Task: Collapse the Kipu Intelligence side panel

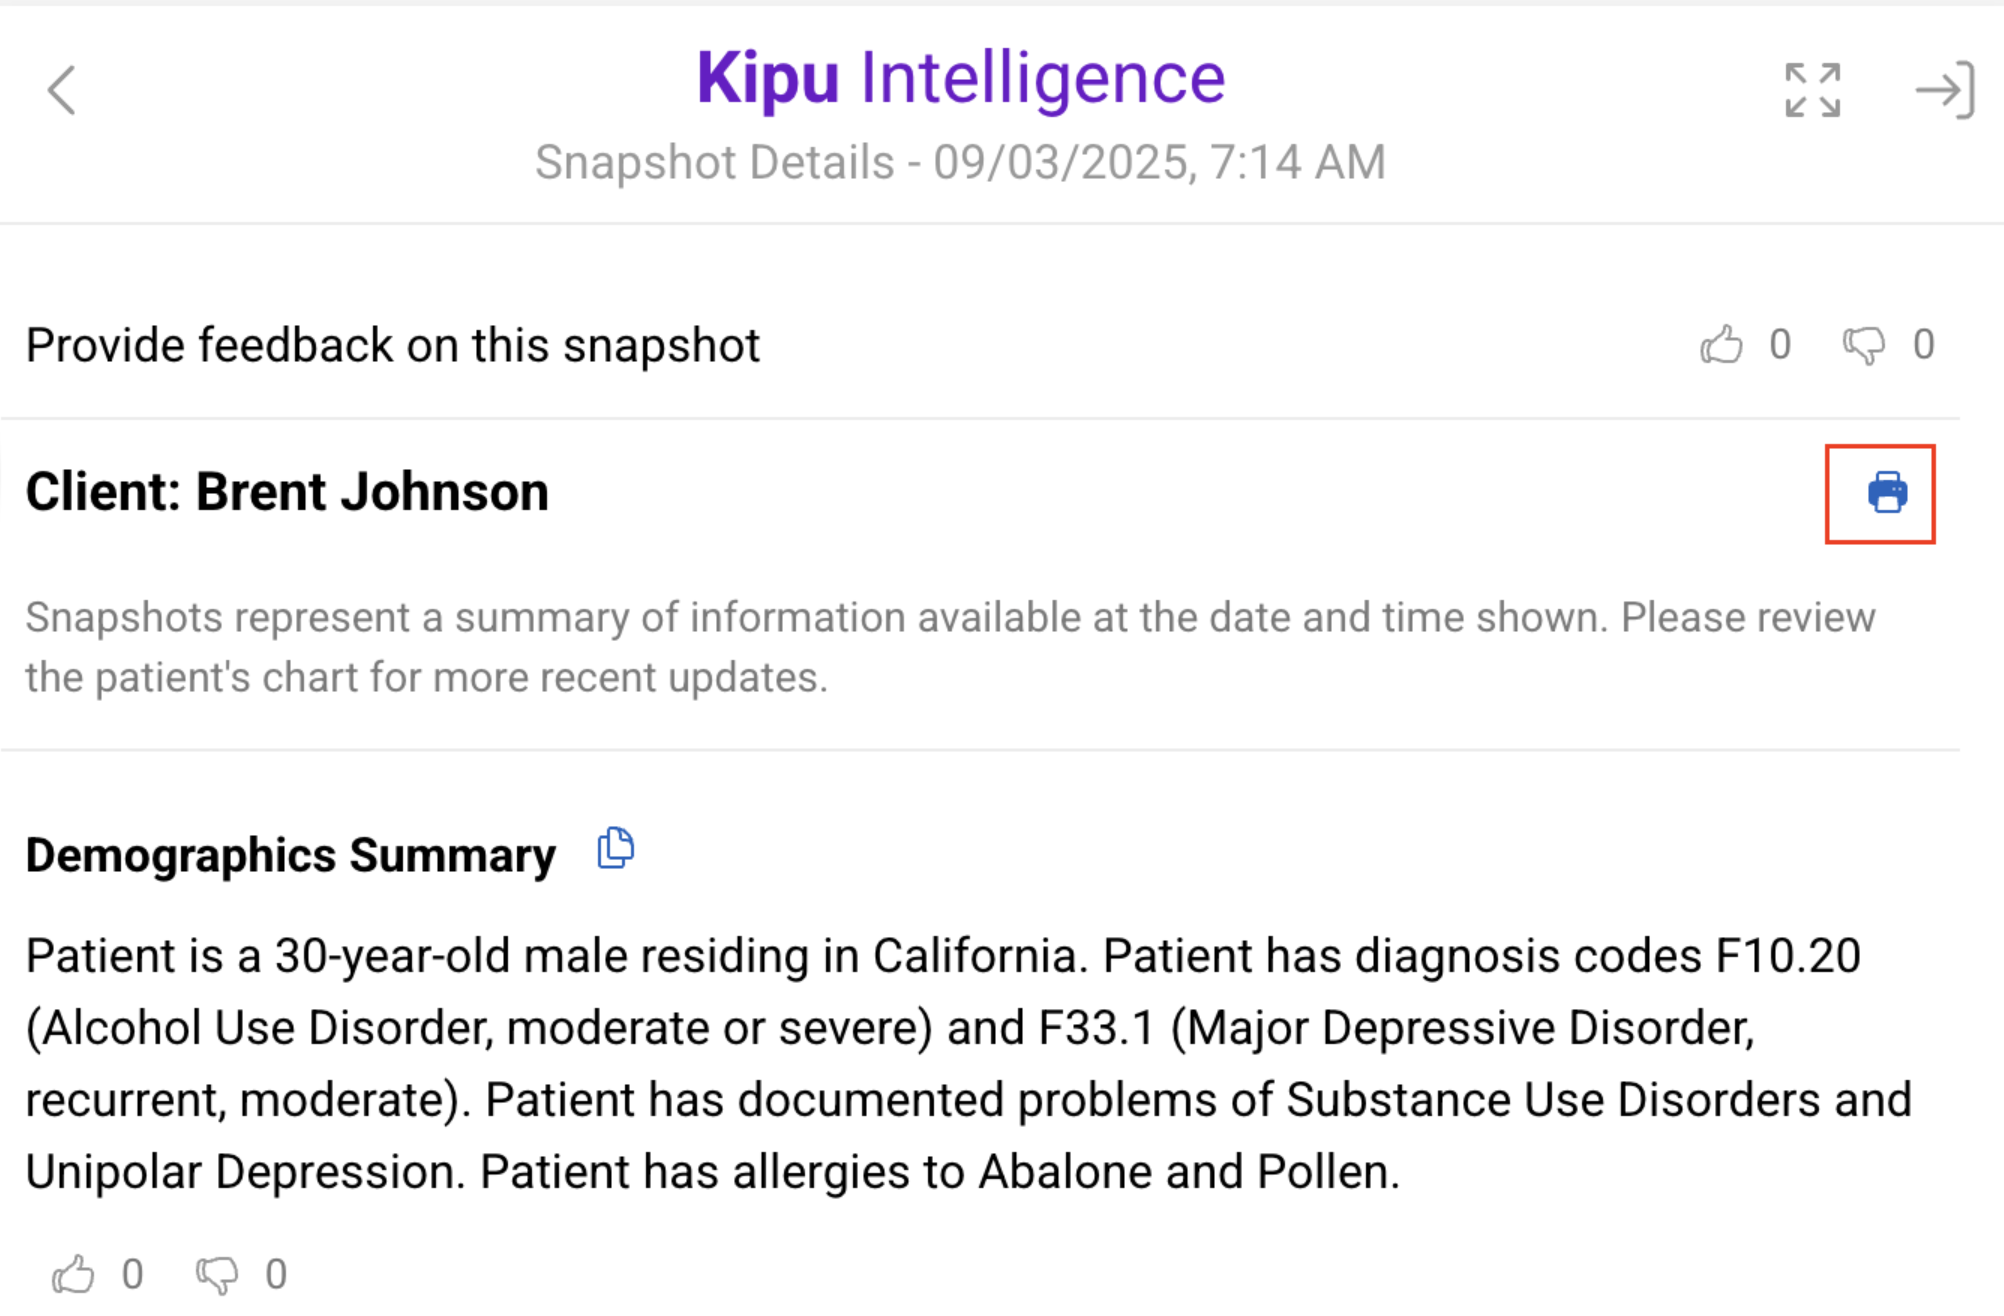Action: [1944, 91]
